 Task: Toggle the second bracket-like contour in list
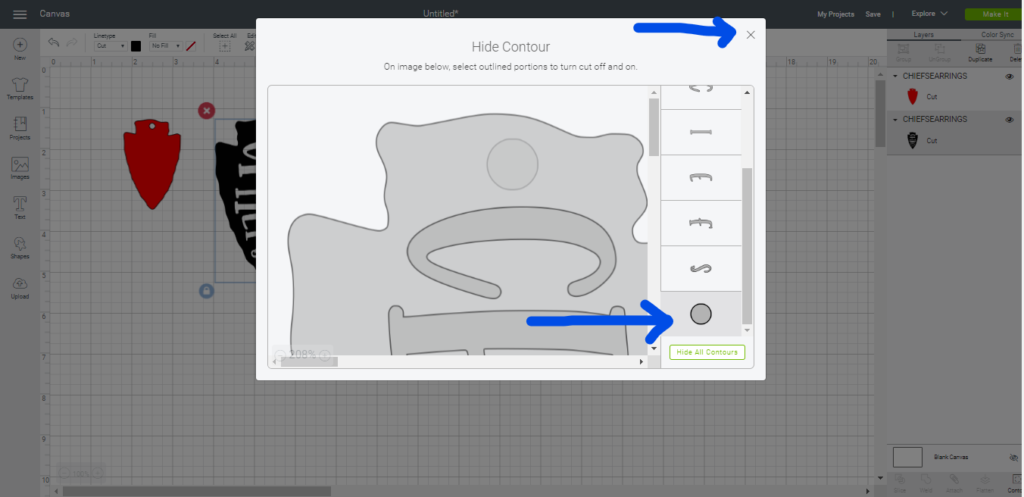tap(701, 223)
